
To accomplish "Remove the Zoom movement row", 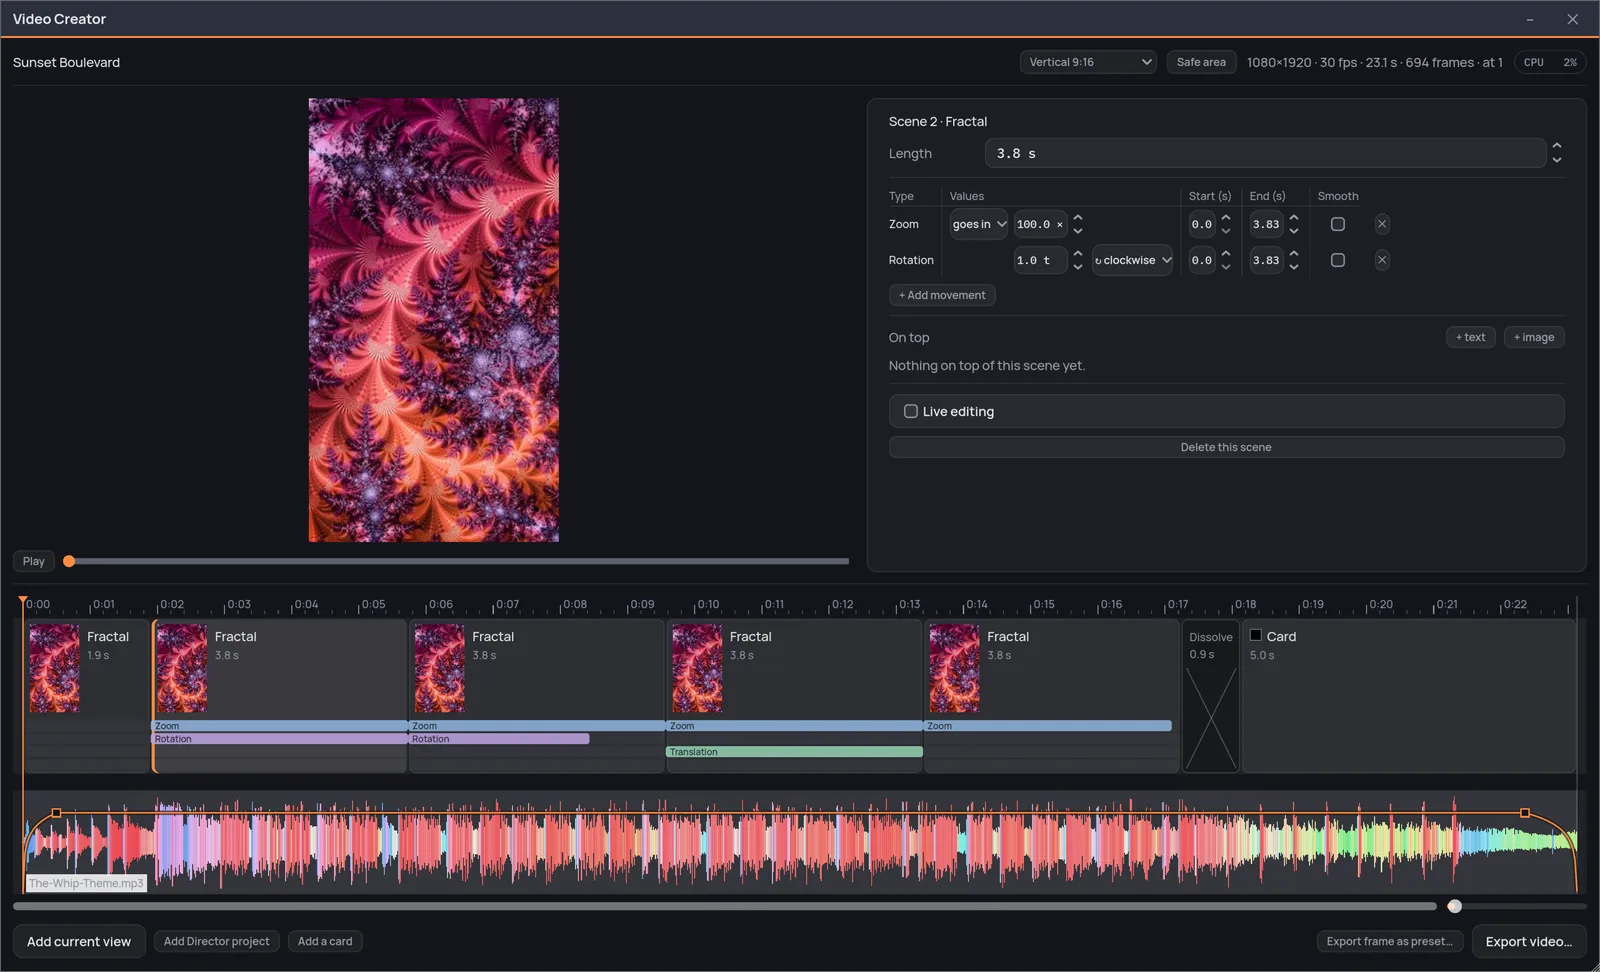I will [x=1382, y=224].
